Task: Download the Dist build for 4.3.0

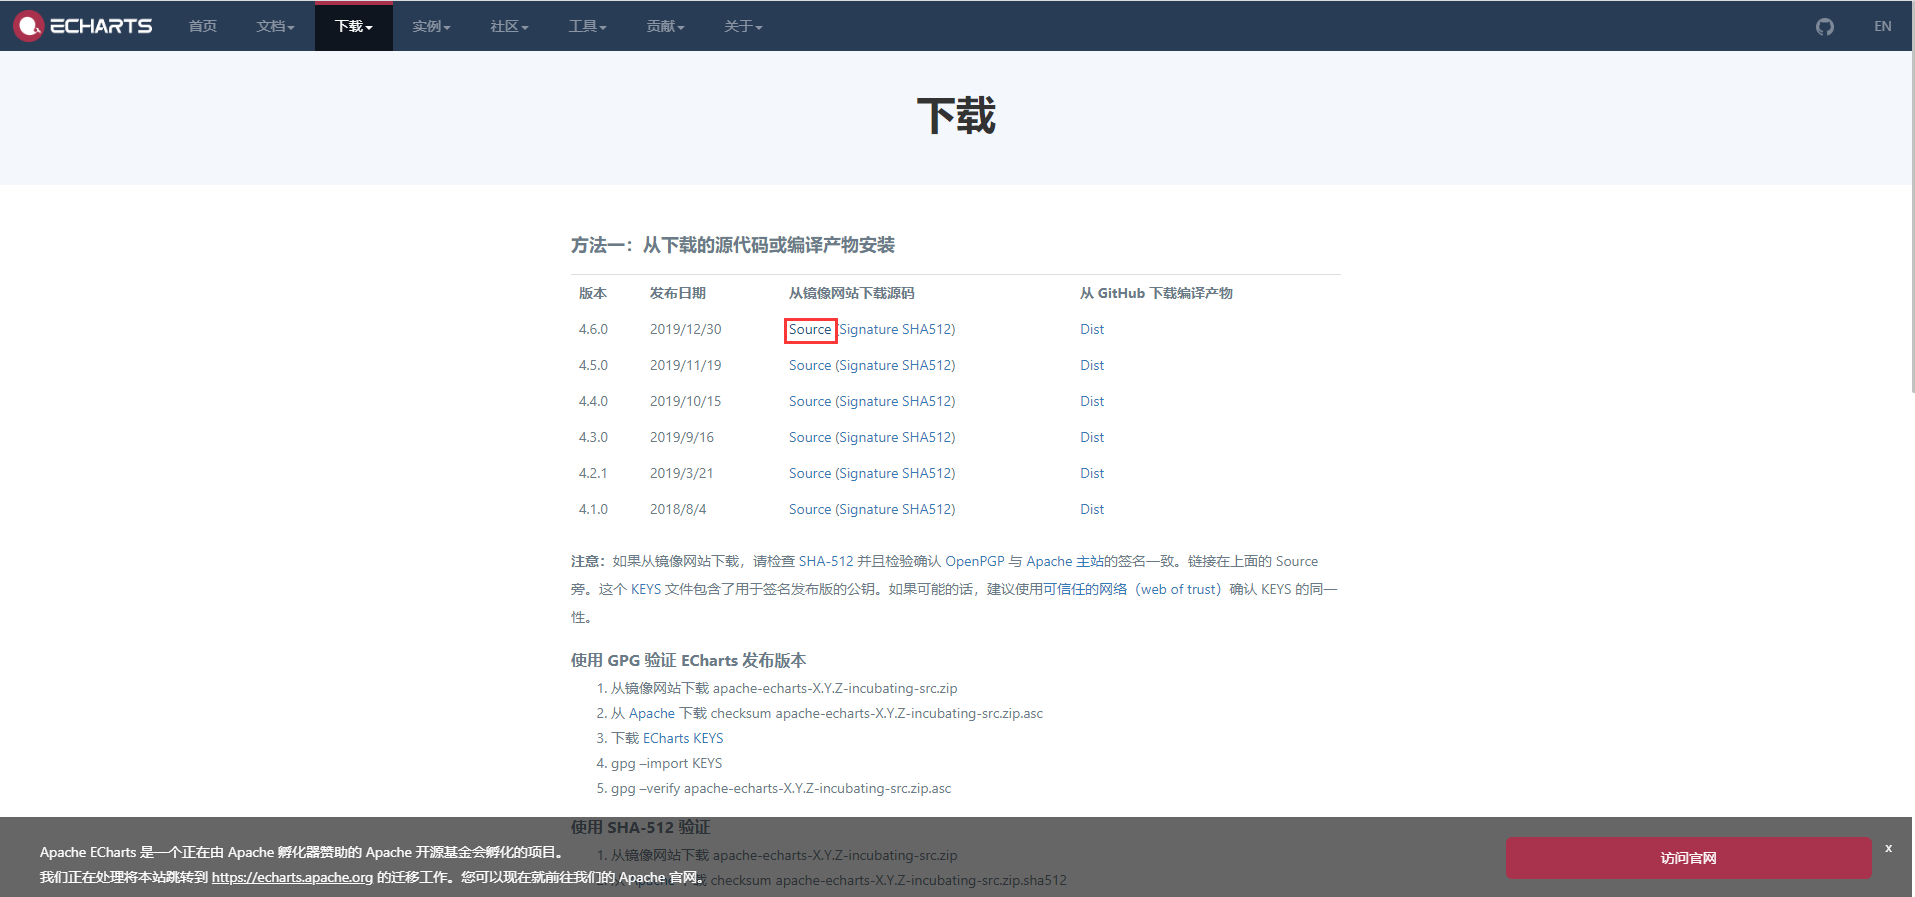Action: 1092,437
